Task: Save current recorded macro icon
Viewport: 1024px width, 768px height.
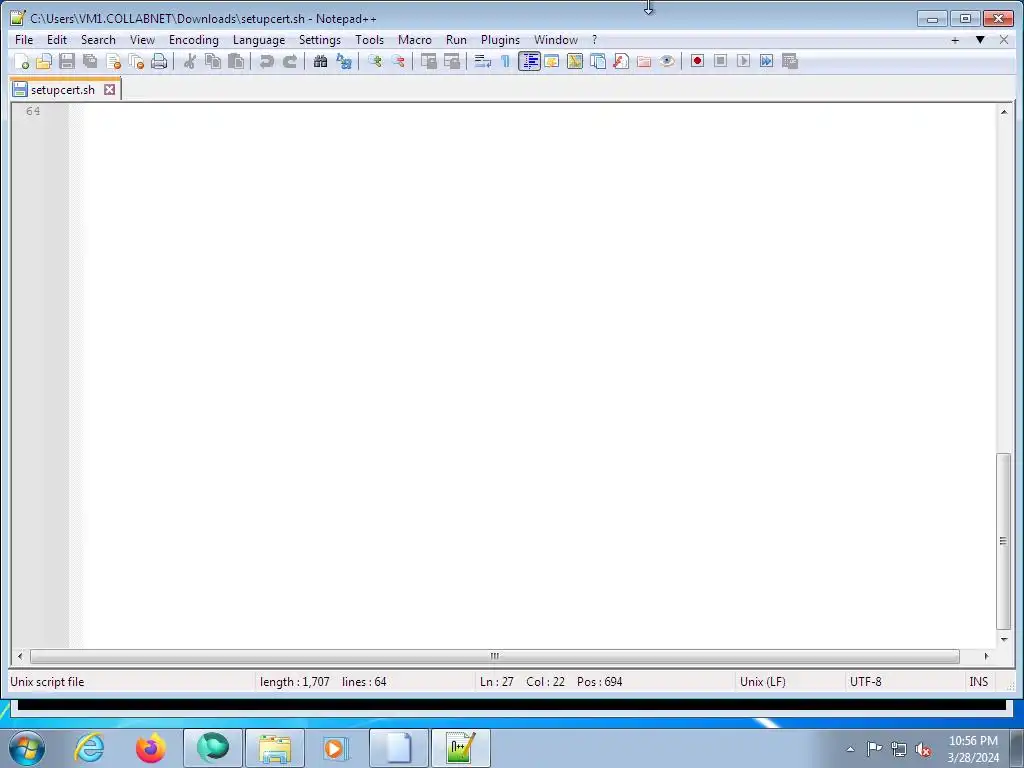Action: point(790,61)
